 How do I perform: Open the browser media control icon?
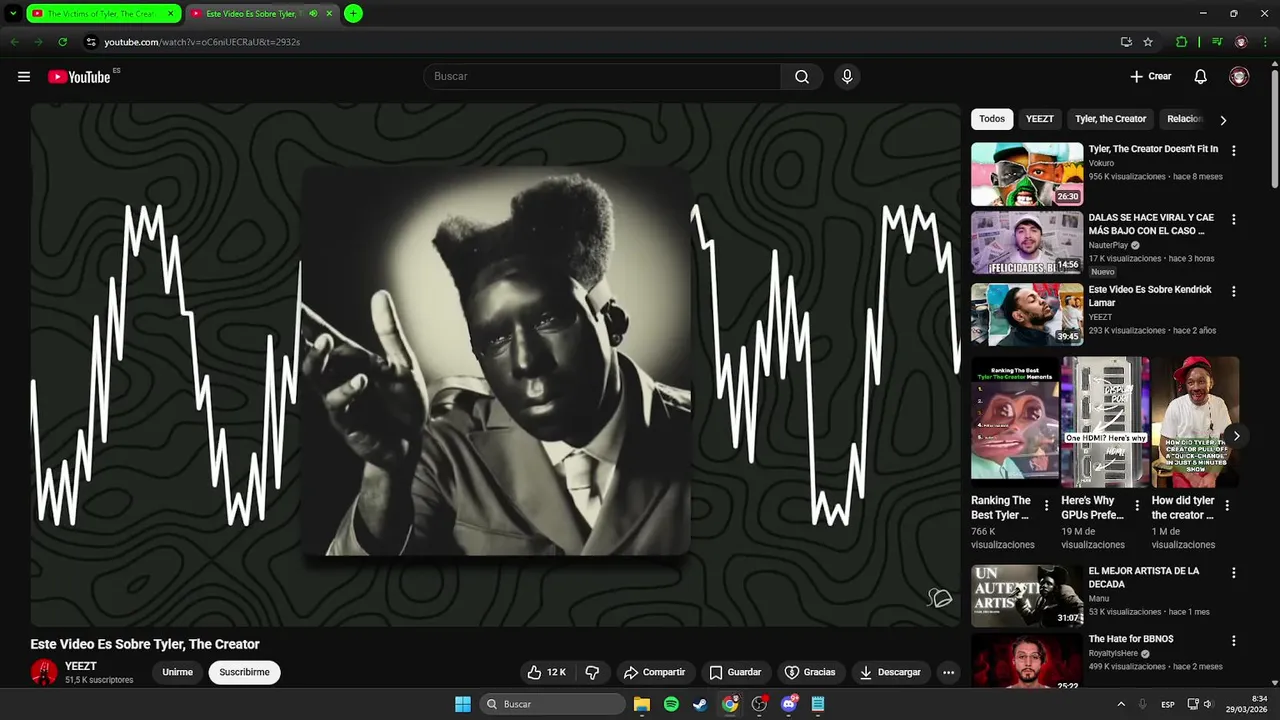point(1217,42)
